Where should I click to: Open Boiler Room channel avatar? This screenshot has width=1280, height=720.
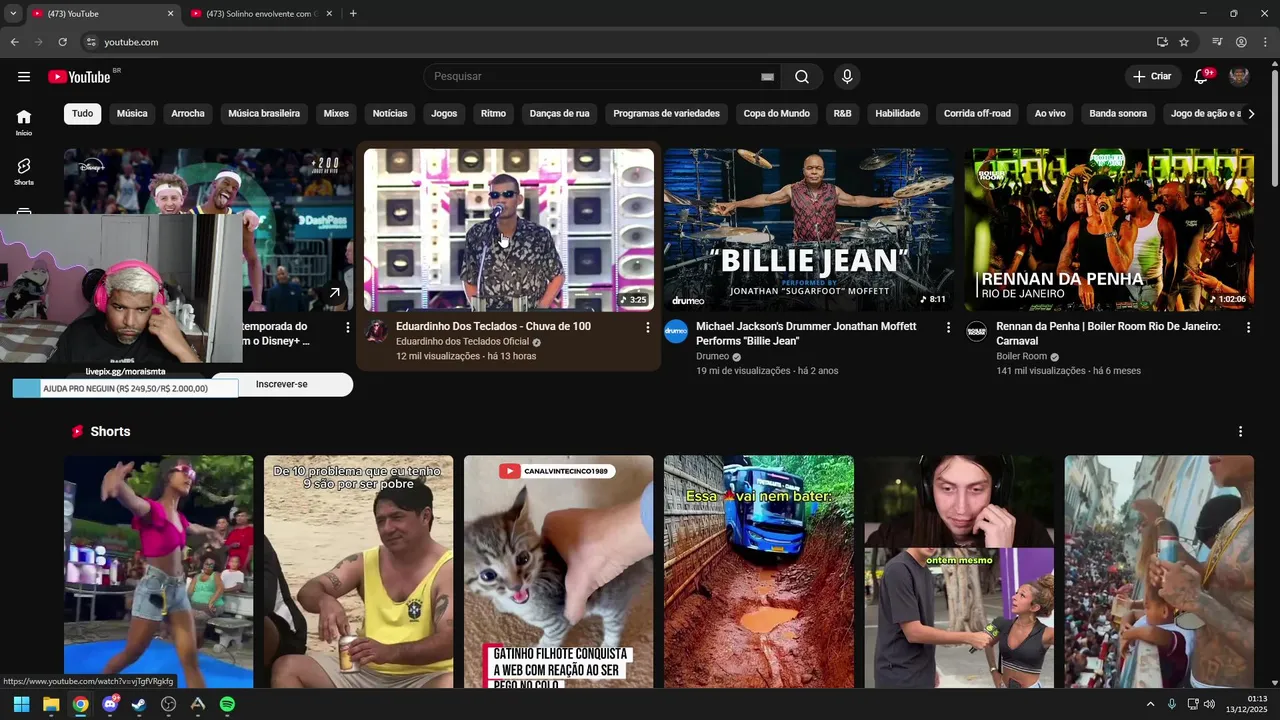click(976, 332)
